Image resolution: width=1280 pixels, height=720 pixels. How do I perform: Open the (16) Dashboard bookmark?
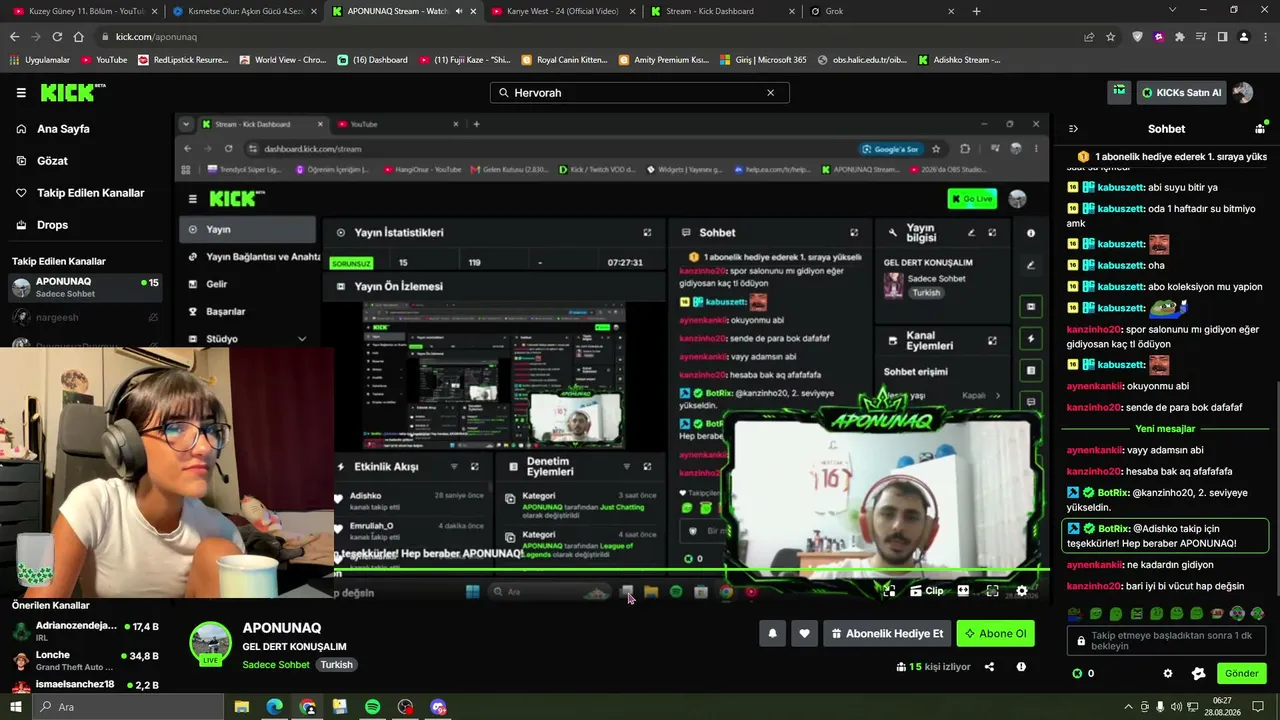372,60
